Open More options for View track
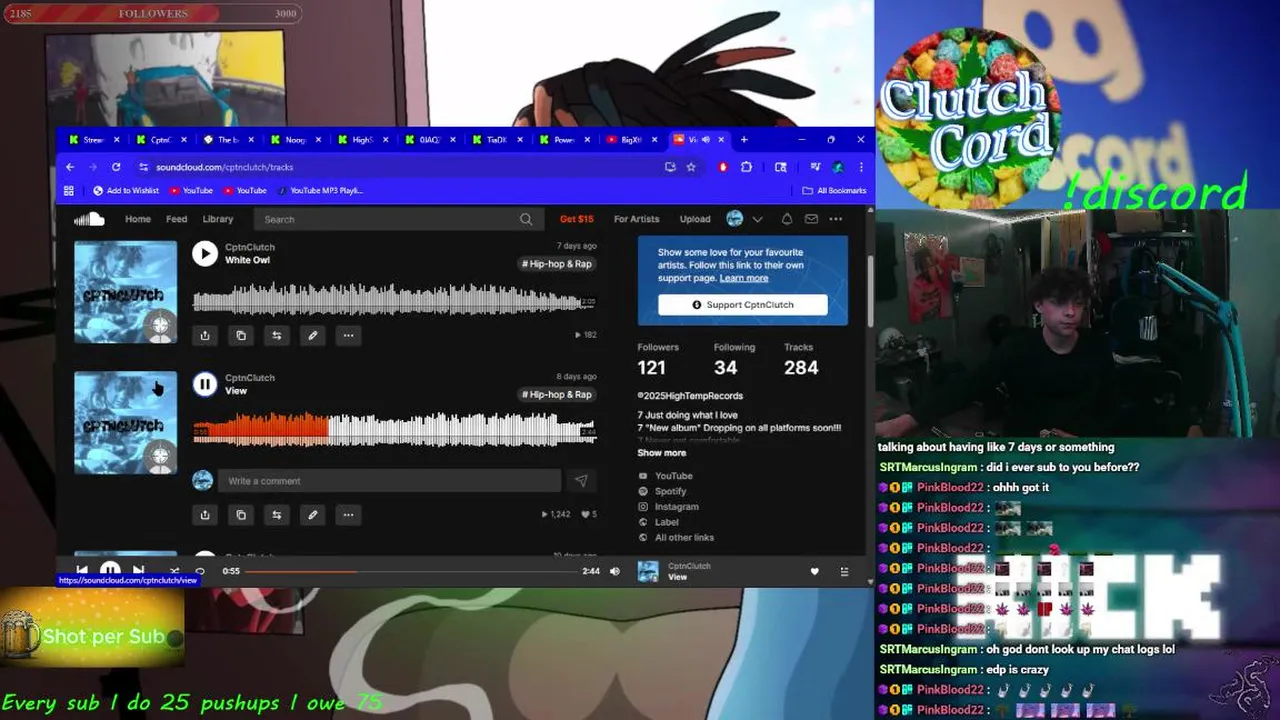 [348, 515]
